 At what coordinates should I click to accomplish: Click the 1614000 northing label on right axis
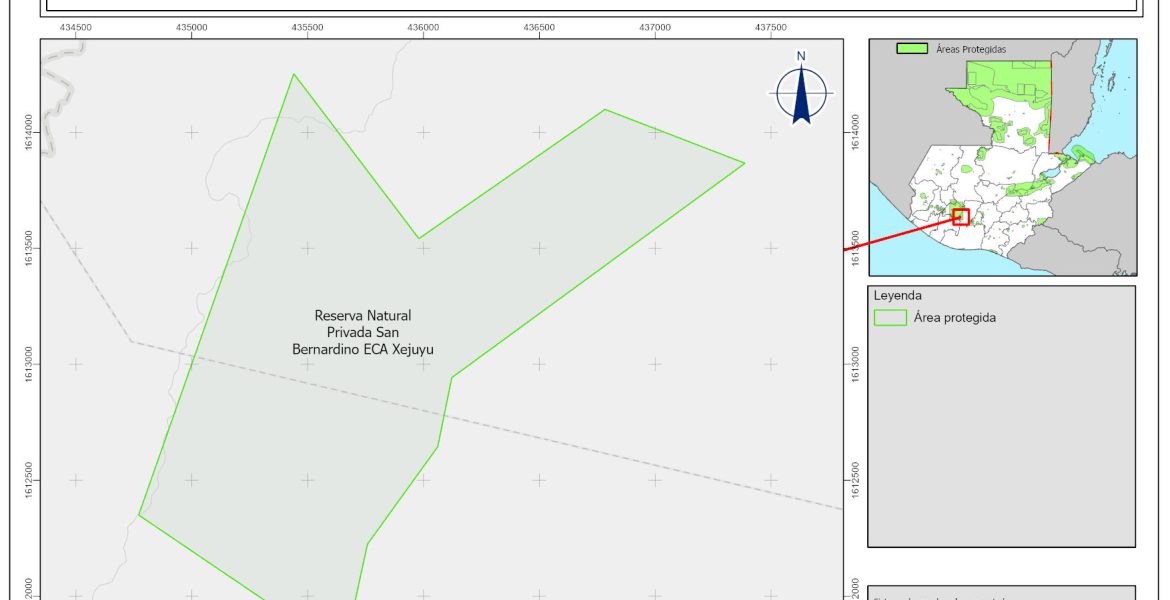pos(854,132)
